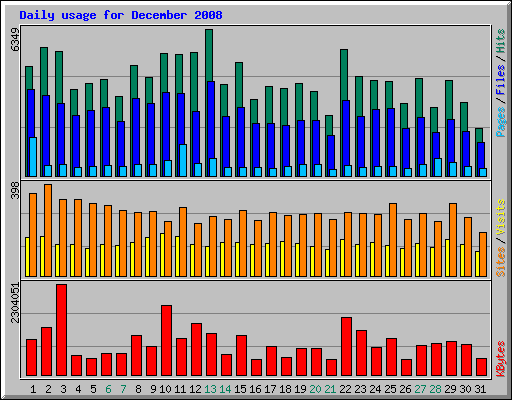This screenshot has height=400, width=512.
Task: Click the orange Visits bar for day 31
Action: pyautogui.click(x=483, y=254)
